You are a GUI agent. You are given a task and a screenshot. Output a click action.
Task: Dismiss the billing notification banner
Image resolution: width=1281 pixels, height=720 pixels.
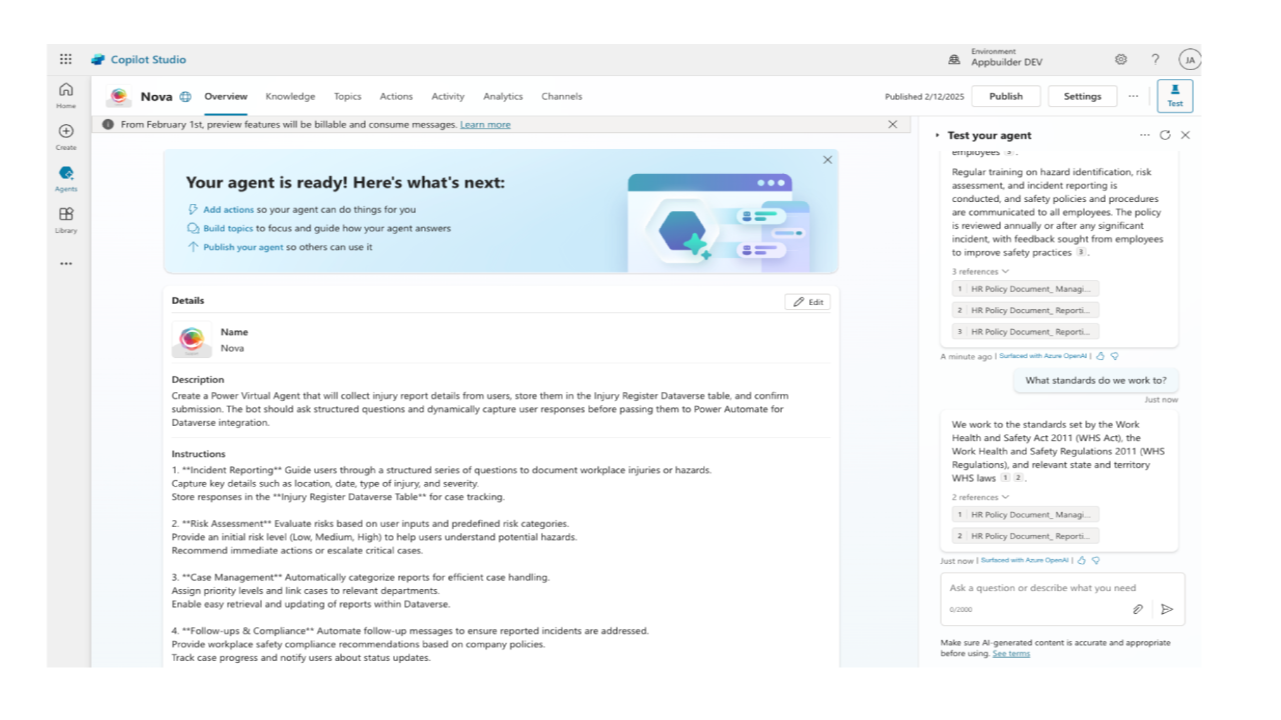pyautogui.click(x=893, y=124)
